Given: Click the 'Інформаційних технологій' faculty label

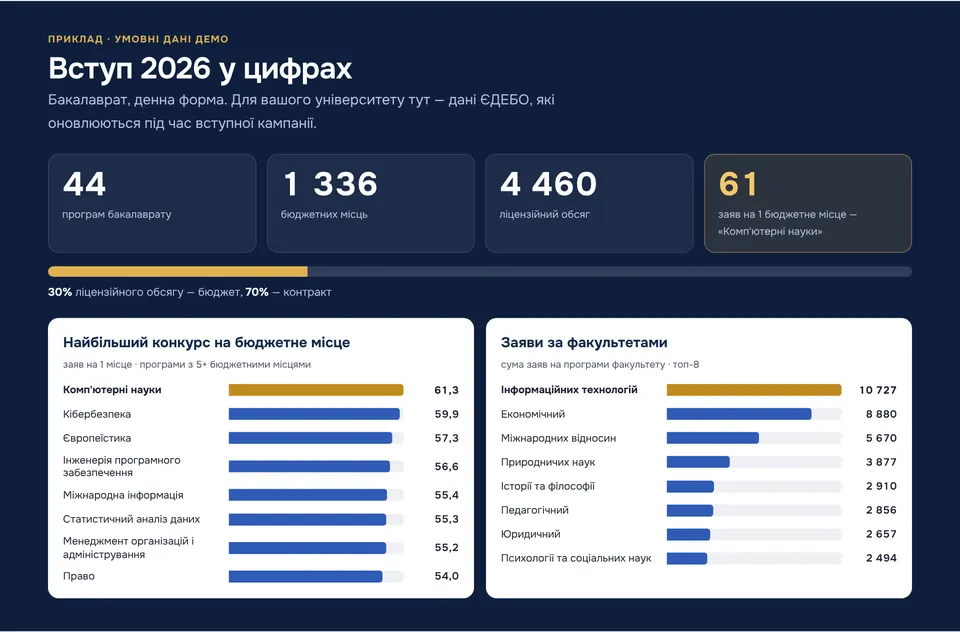Looking at the screenshot, I should tap(569, 389).
